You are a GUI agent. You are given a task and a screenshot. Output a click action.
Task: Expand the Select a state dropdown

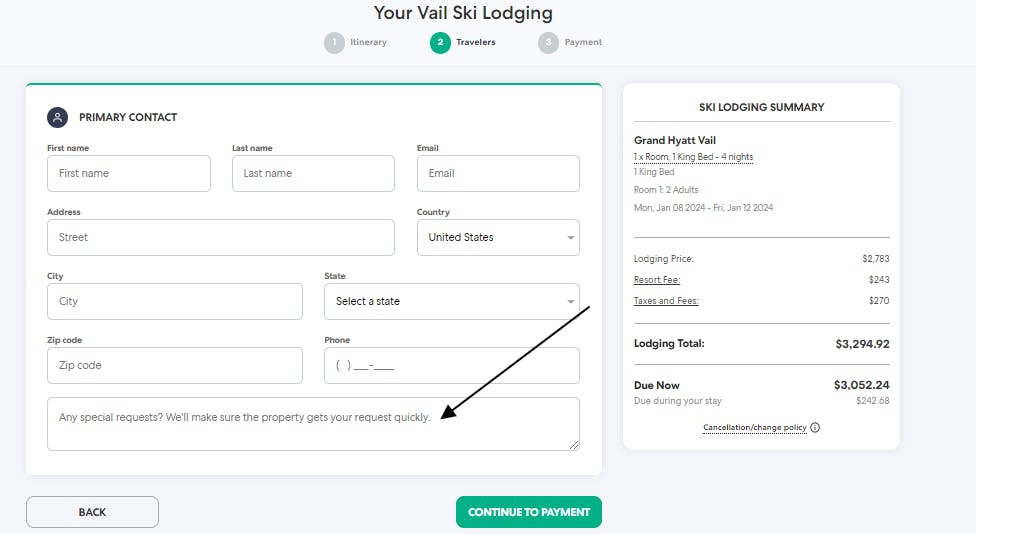pos(452,302)
